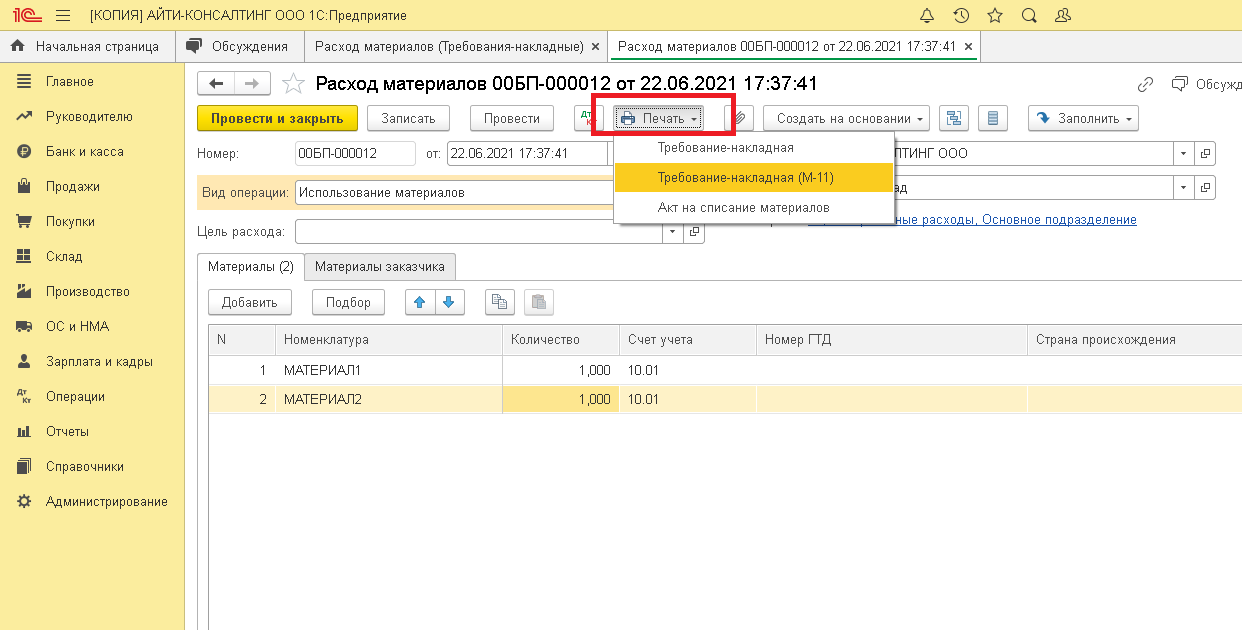Image resolution: width=1242 pixels, height=630 pixels.
Task: Click the back navigation arrow
Action: [216, 84]
